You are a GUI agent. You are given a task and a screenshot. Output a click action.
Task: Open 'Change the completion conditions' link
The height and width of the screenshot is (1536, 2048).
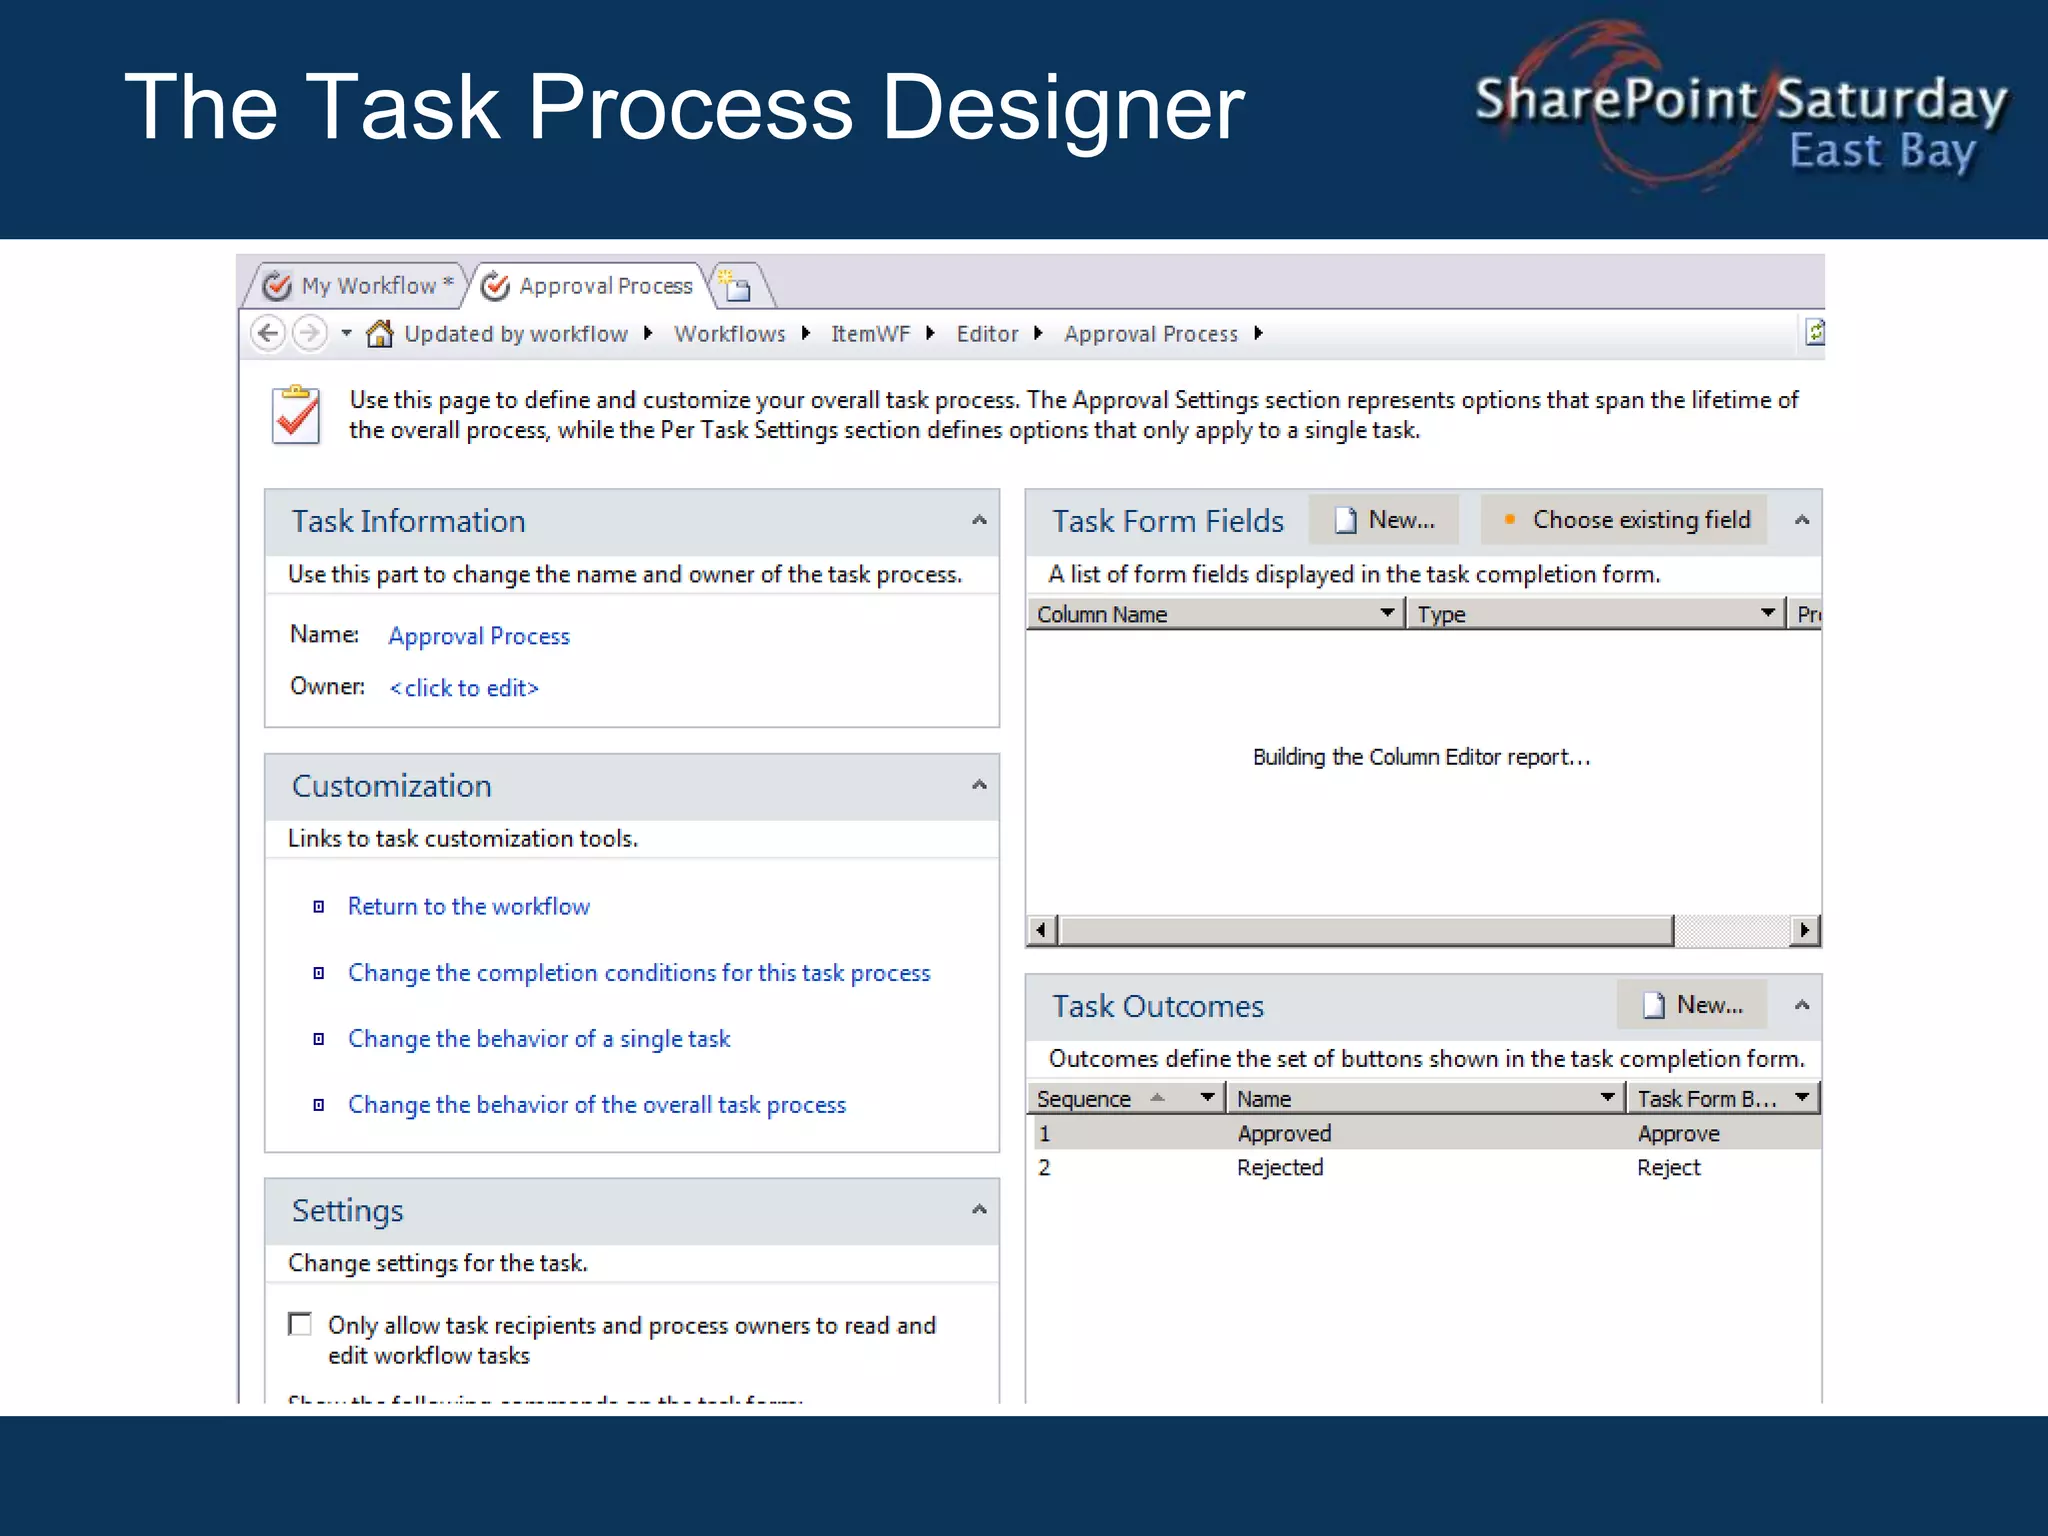click(639, 973)
